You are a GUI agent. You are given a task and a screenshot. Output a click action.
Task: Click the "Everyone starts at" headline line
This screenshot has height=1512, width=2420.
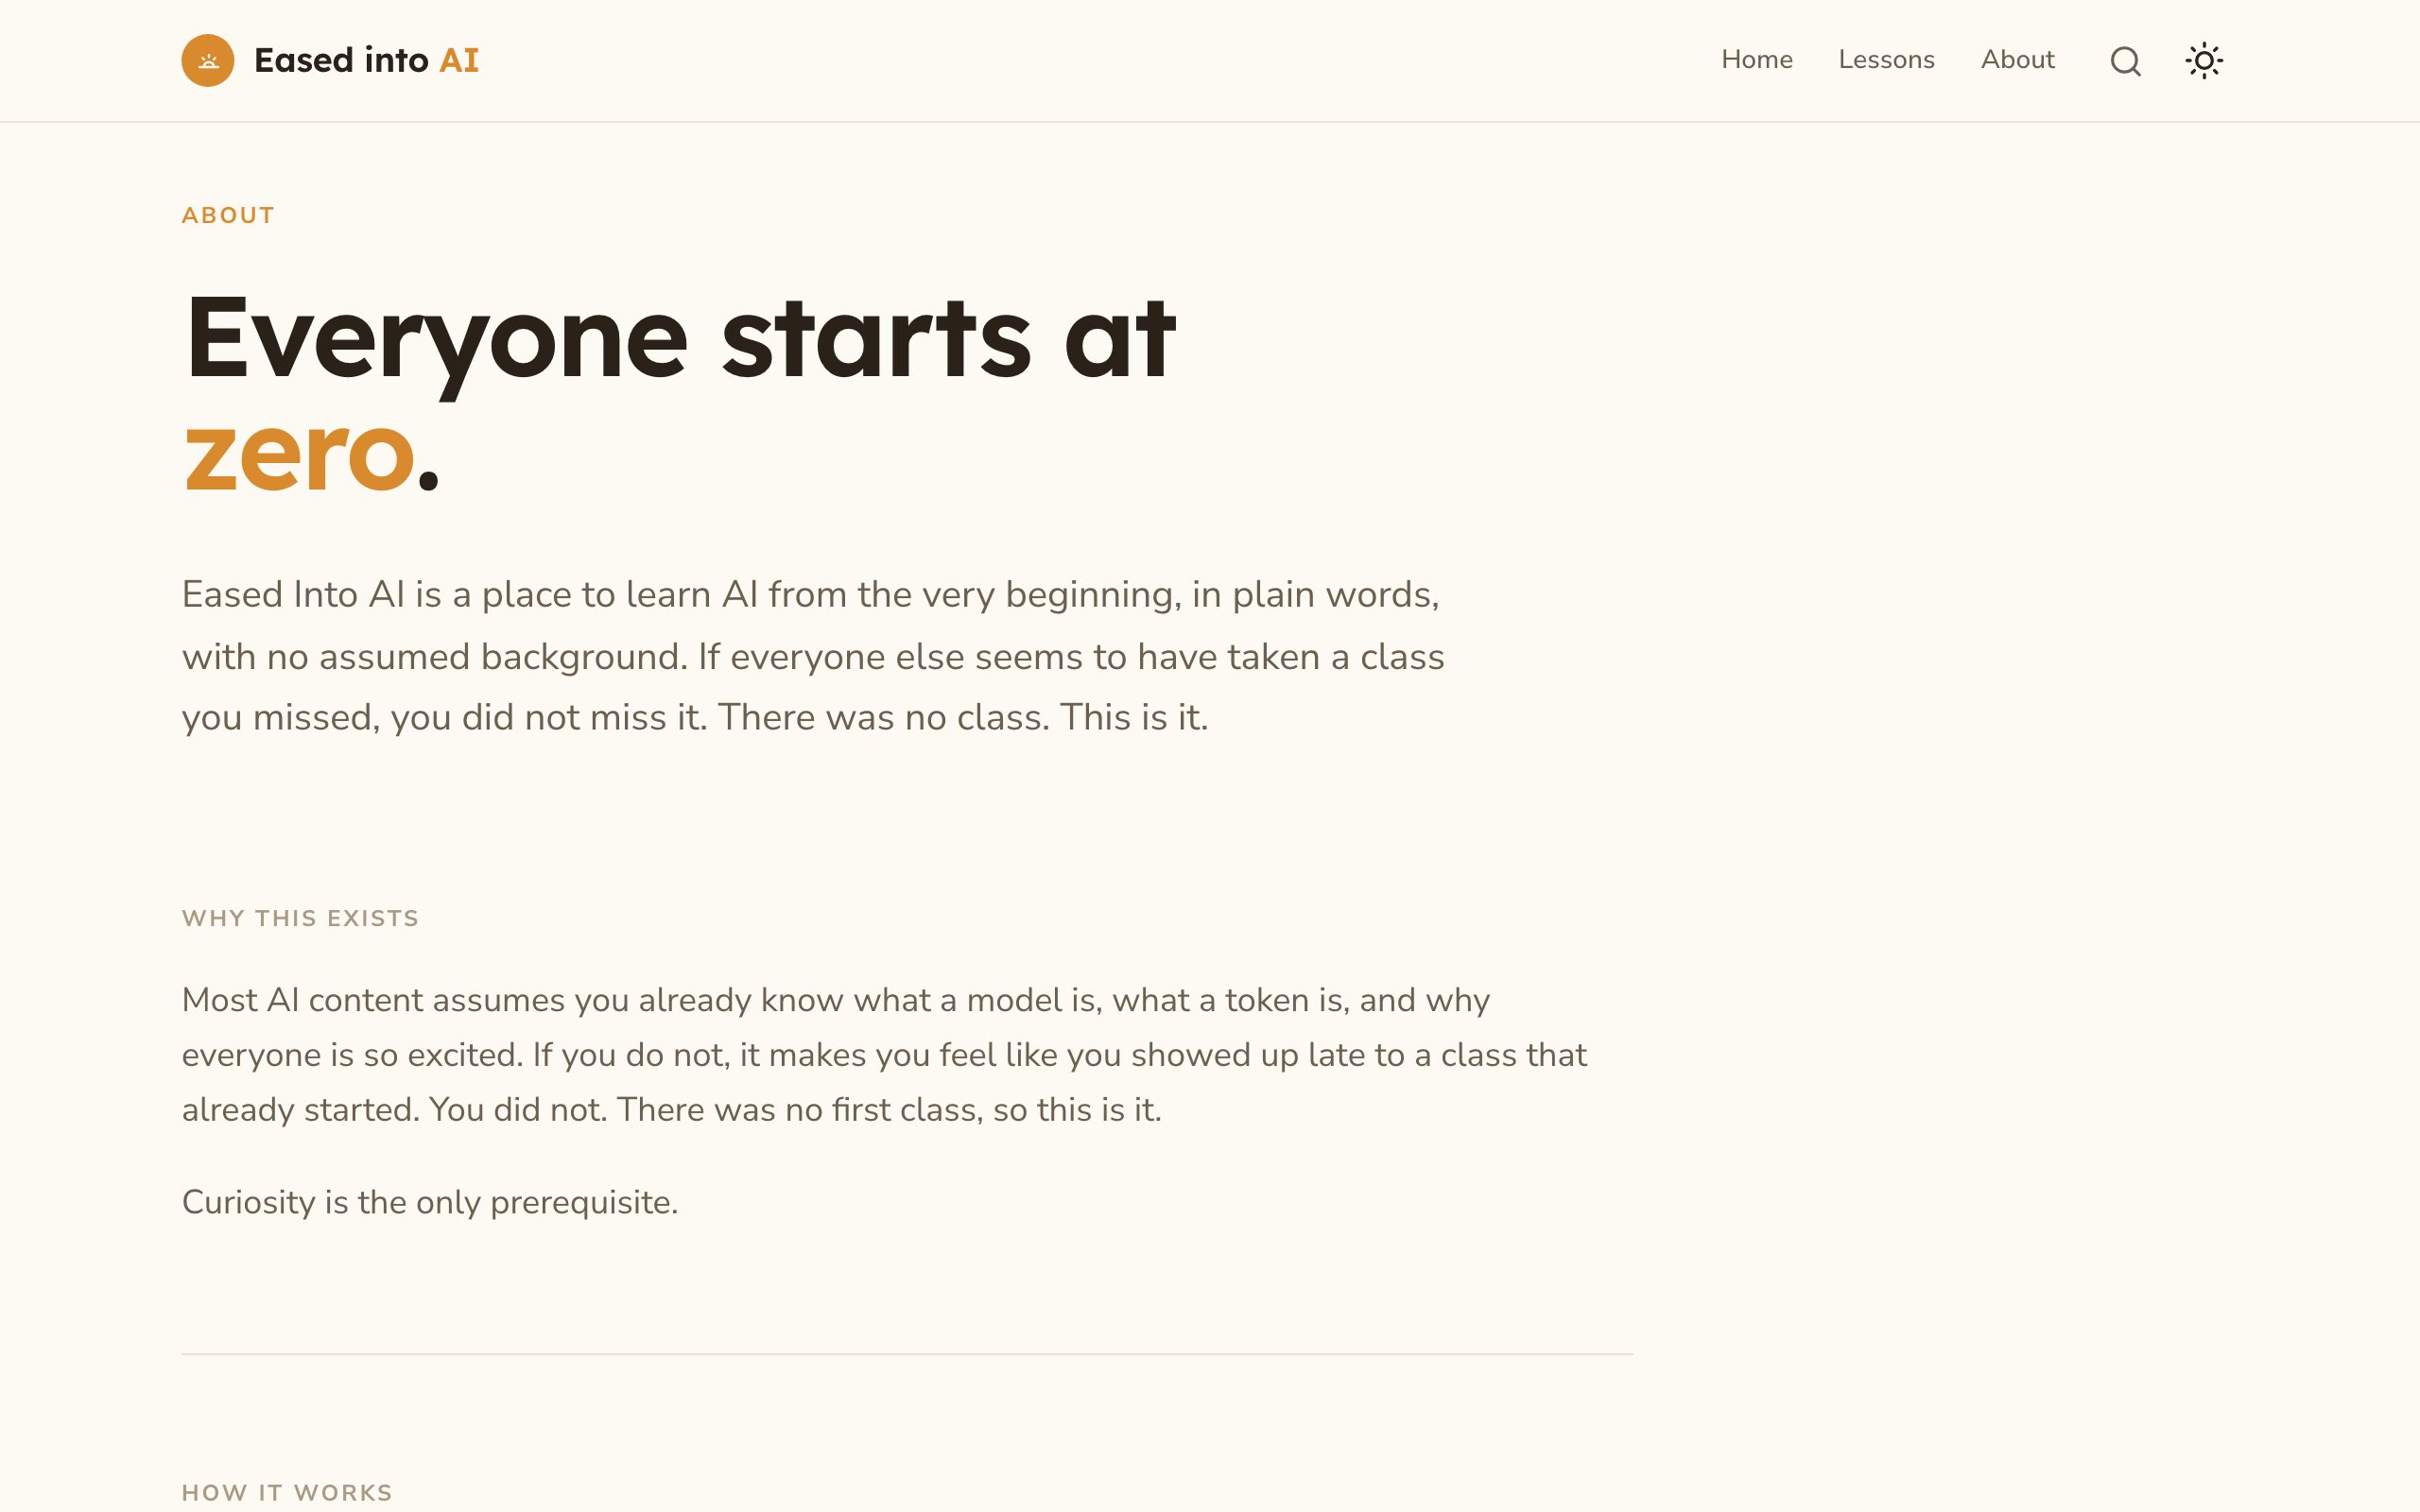pyautogui.click(x=680, y=340)
